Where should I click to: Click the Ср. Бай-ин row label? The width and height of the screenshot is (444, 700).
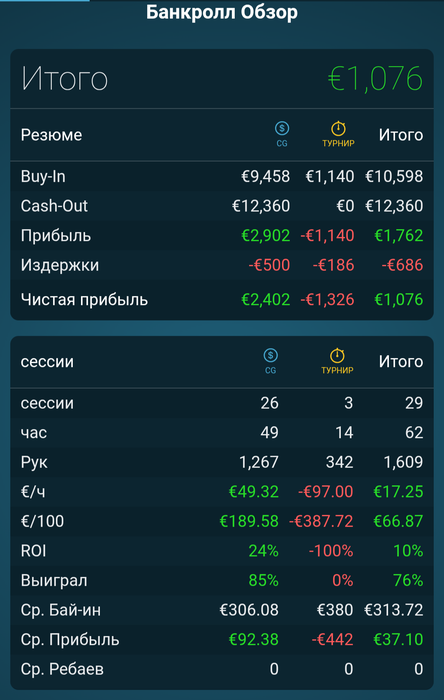coord(61,610)
